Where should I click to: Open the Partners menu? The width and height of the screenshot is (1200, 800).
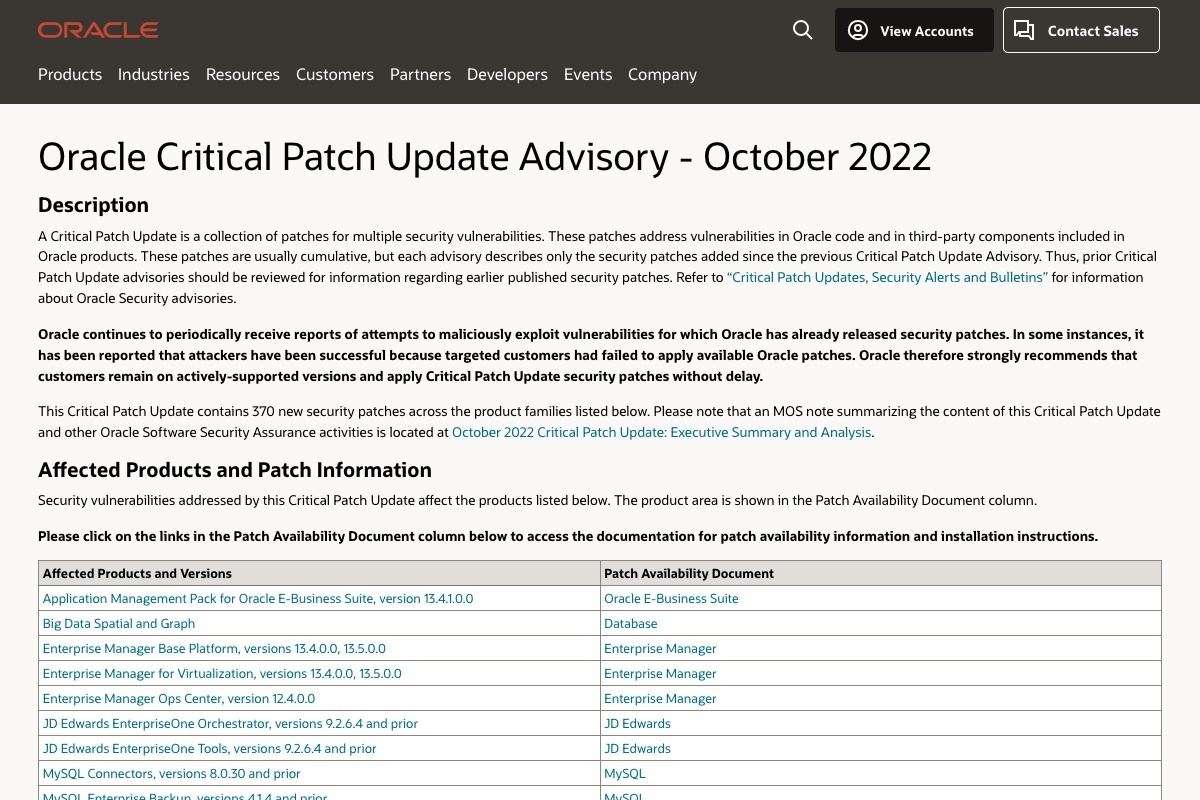[x=420, y=74]
